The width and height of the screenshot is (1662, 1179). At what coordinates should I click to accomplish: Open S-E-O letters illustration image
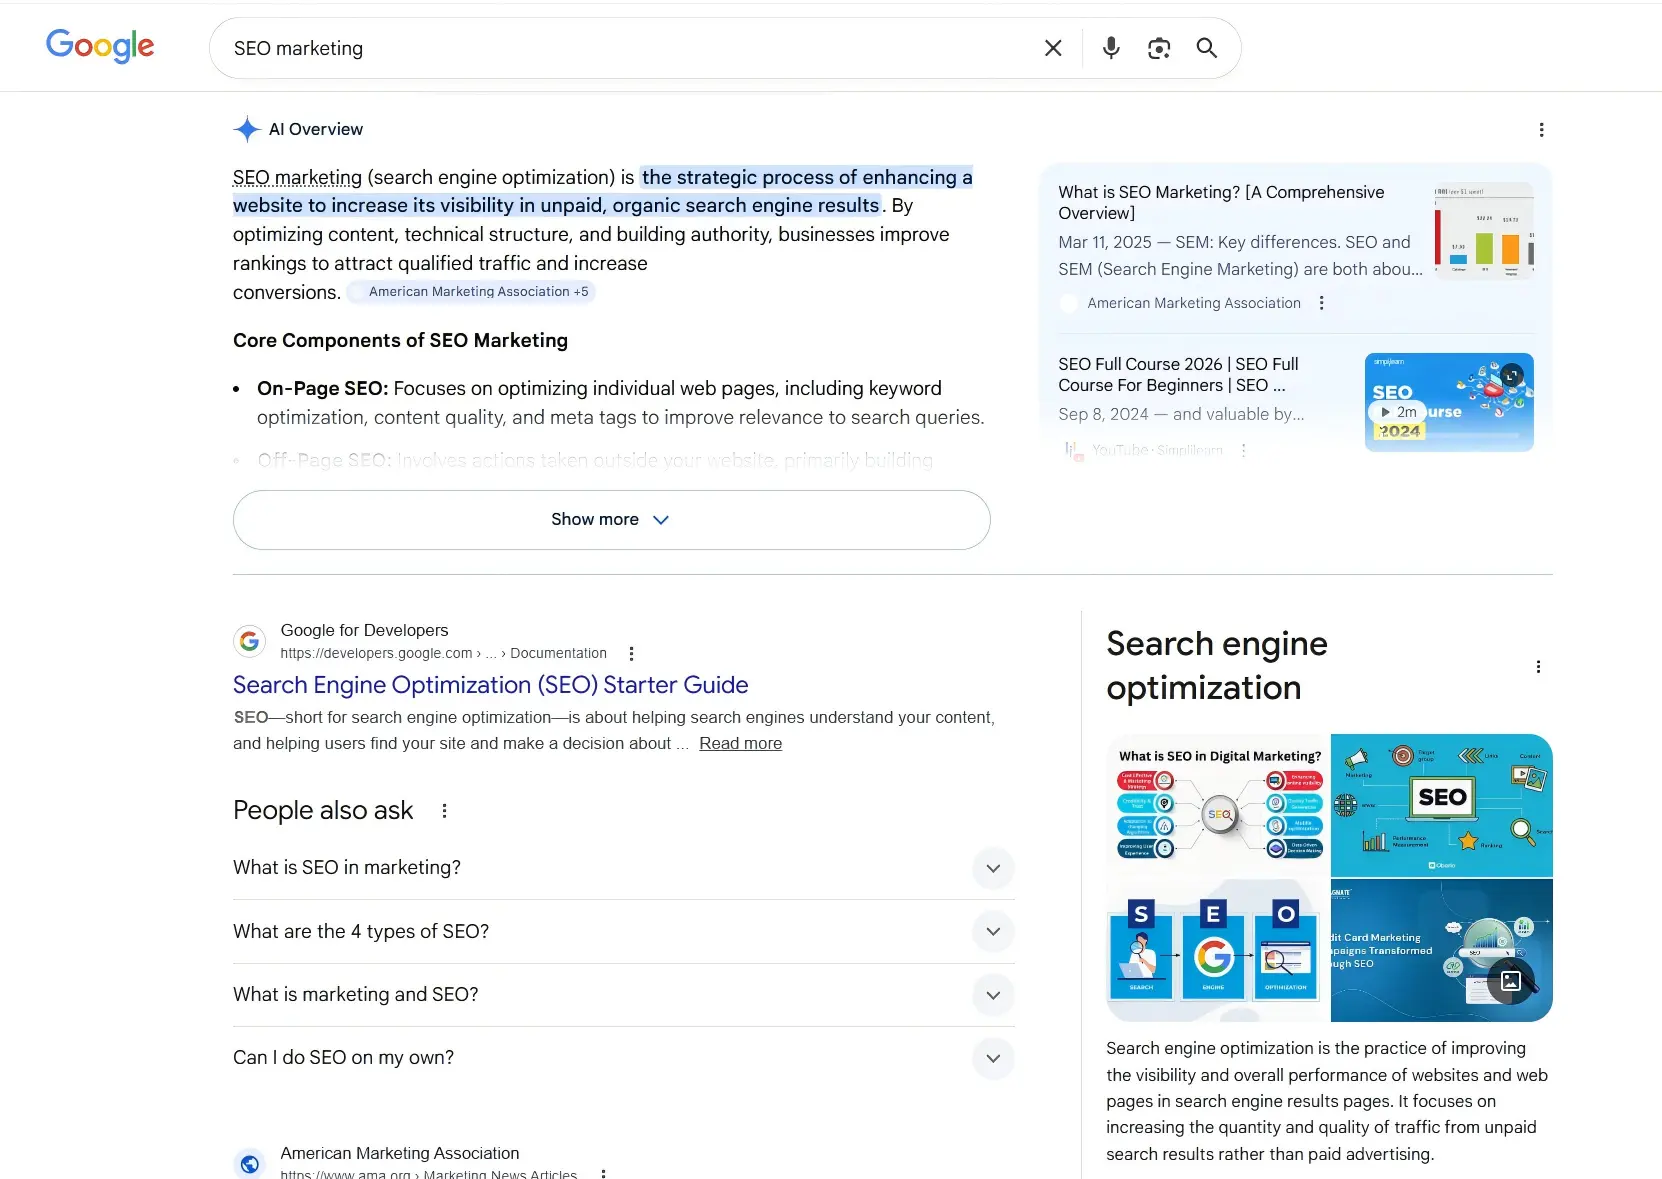tap(1219, 951)
